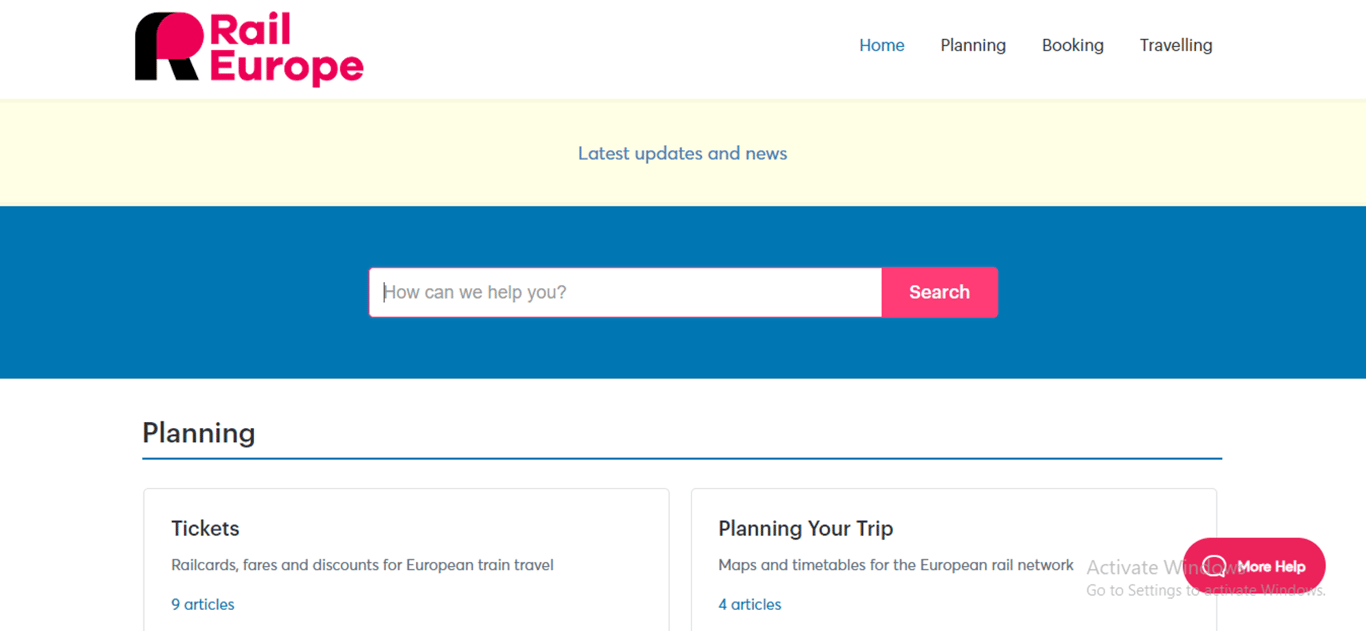Open the Planning Your Trip category title

click(x=805, y=528)
